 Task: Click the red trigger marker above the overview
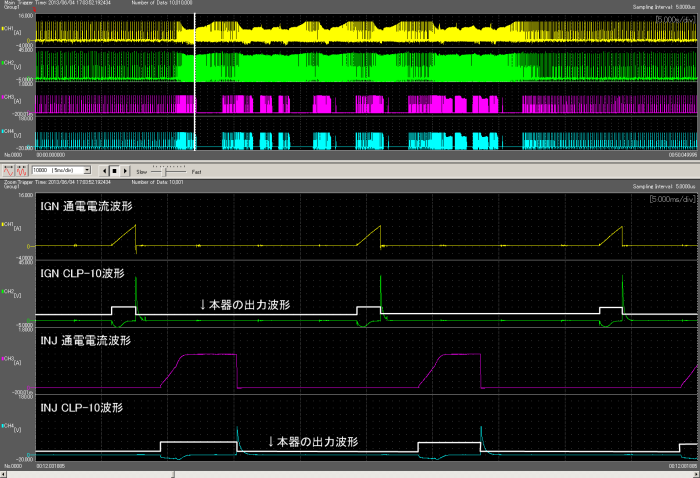tap(34, 9)
